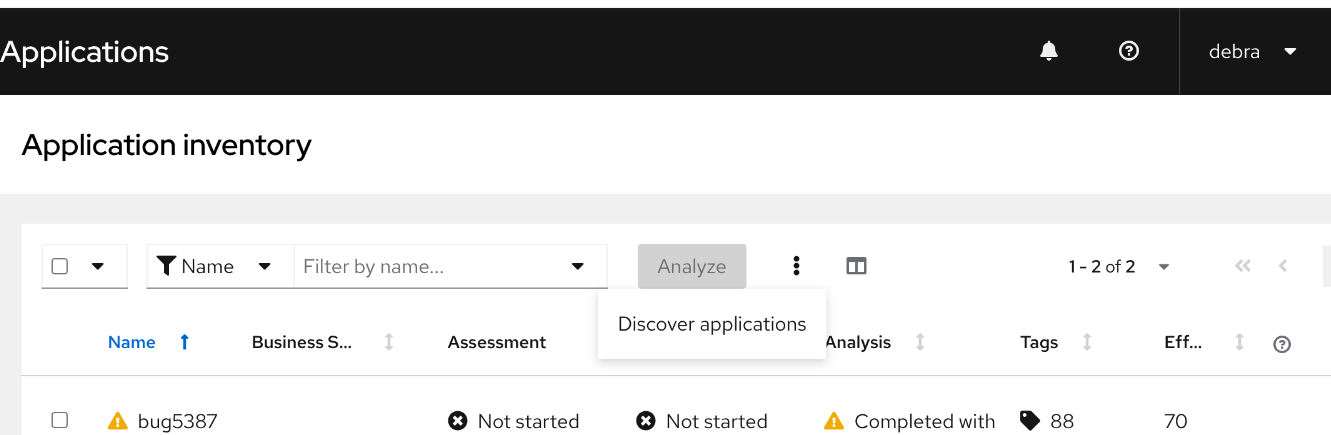Check the bug5387 row checkbox
1331x435 pixels.
click(60, 420)
